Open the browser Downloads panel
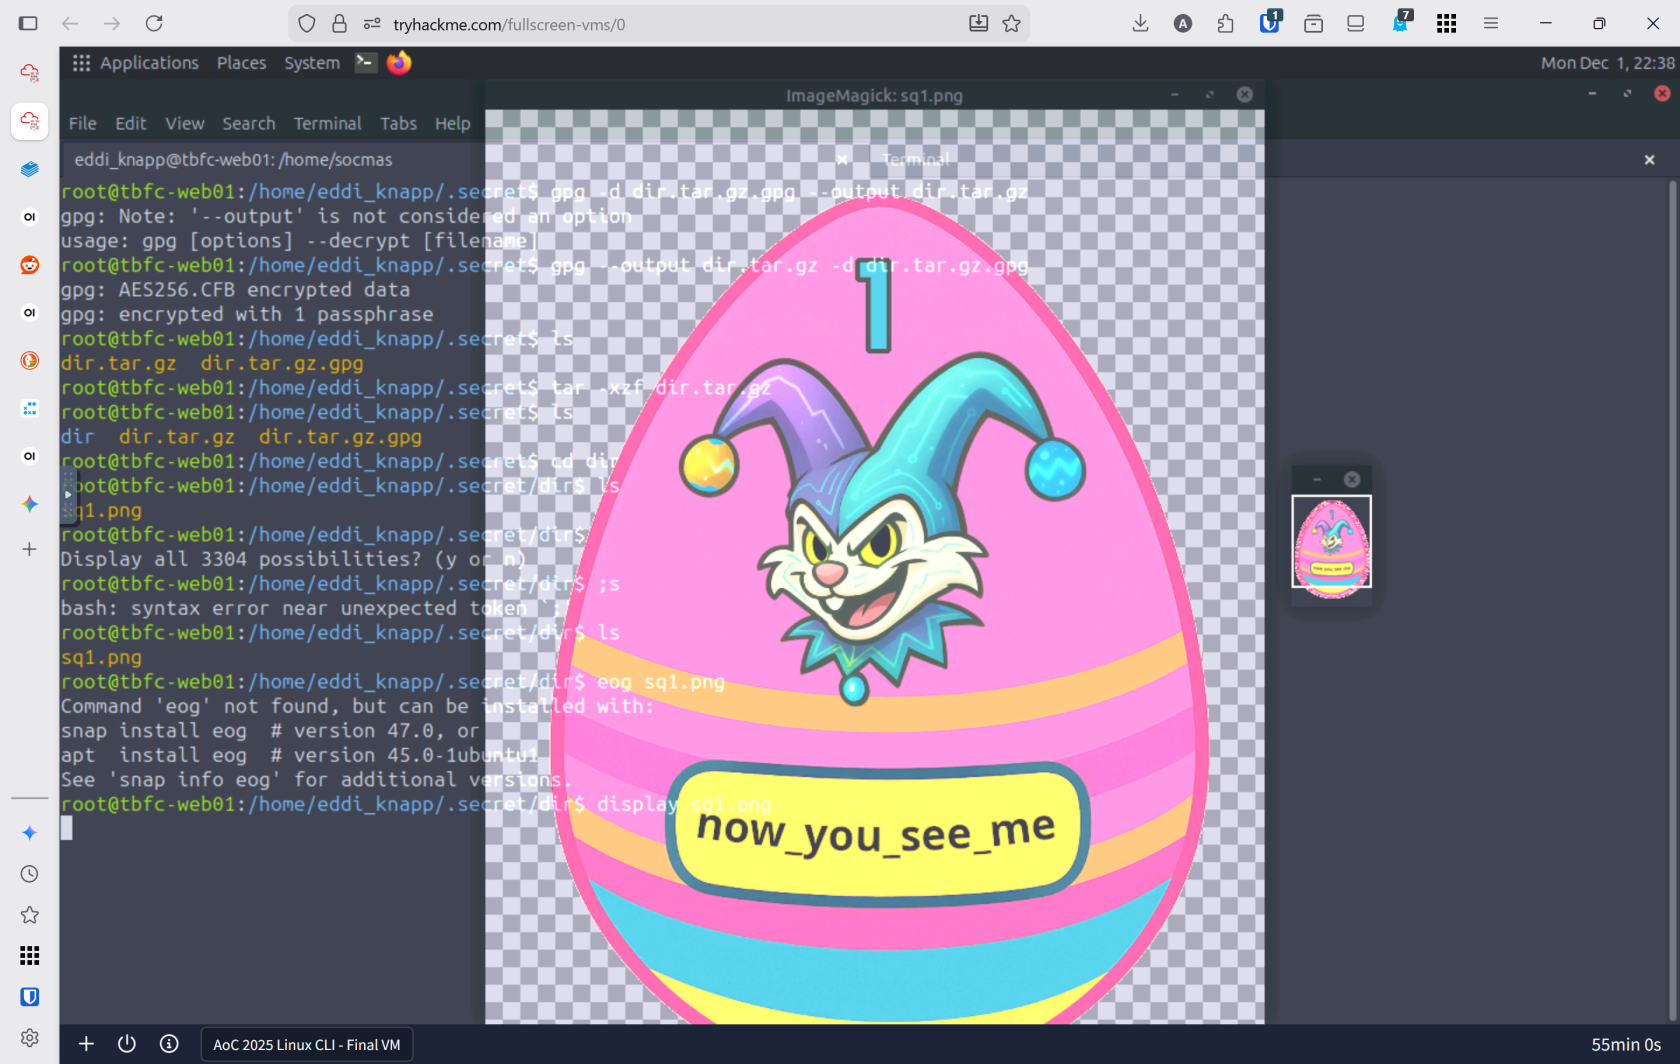1680x1064 pixels. tap(1140, 23)
